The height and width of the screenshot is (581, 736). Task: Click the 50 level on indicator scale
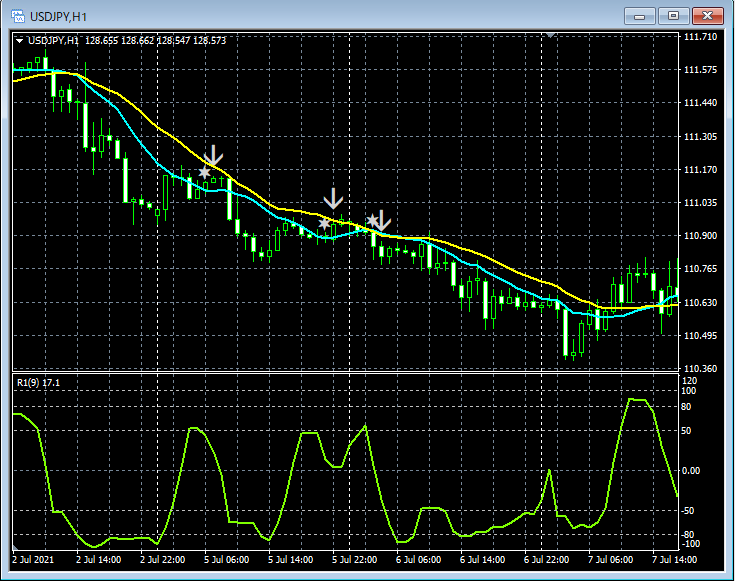[x=686, y=430]
